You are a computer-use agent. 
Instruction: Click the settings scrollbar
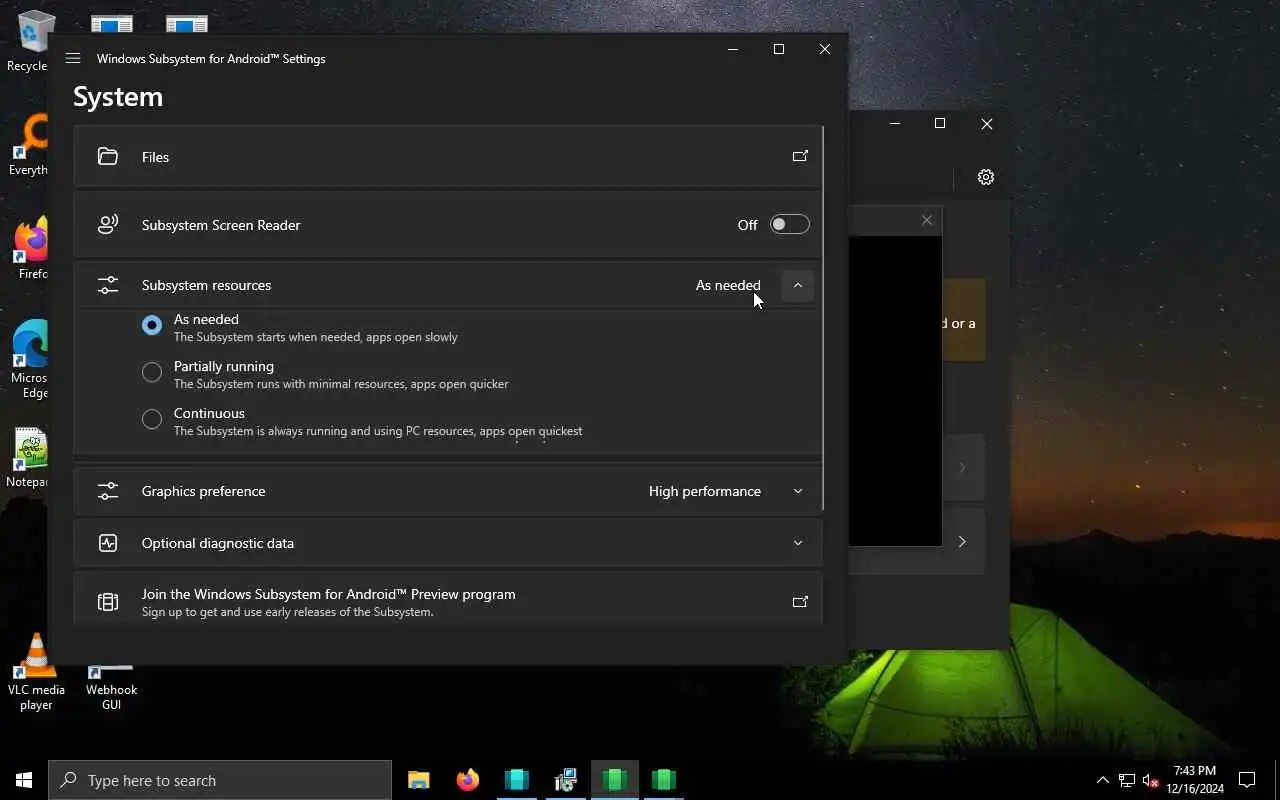tap(823, 318)
